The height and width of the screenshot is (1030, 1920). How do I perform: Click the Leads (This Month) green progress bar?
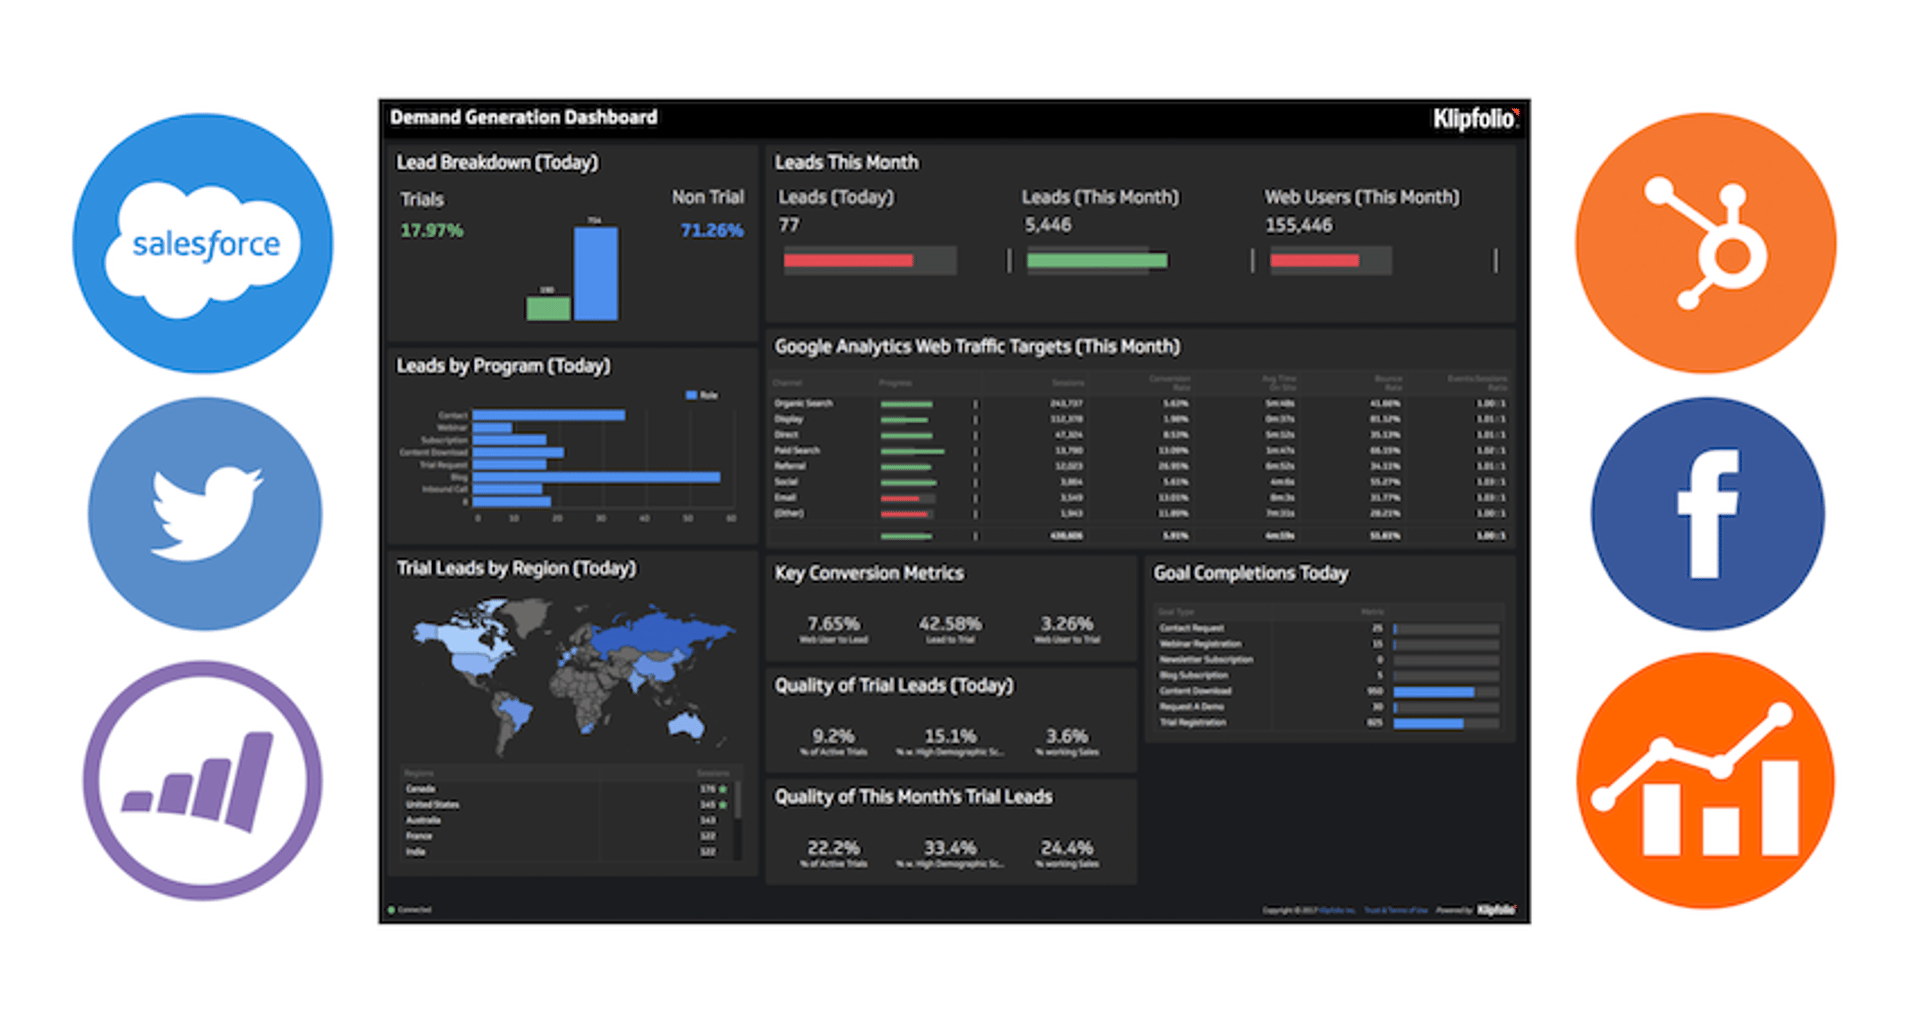[x=1096, y=261]
